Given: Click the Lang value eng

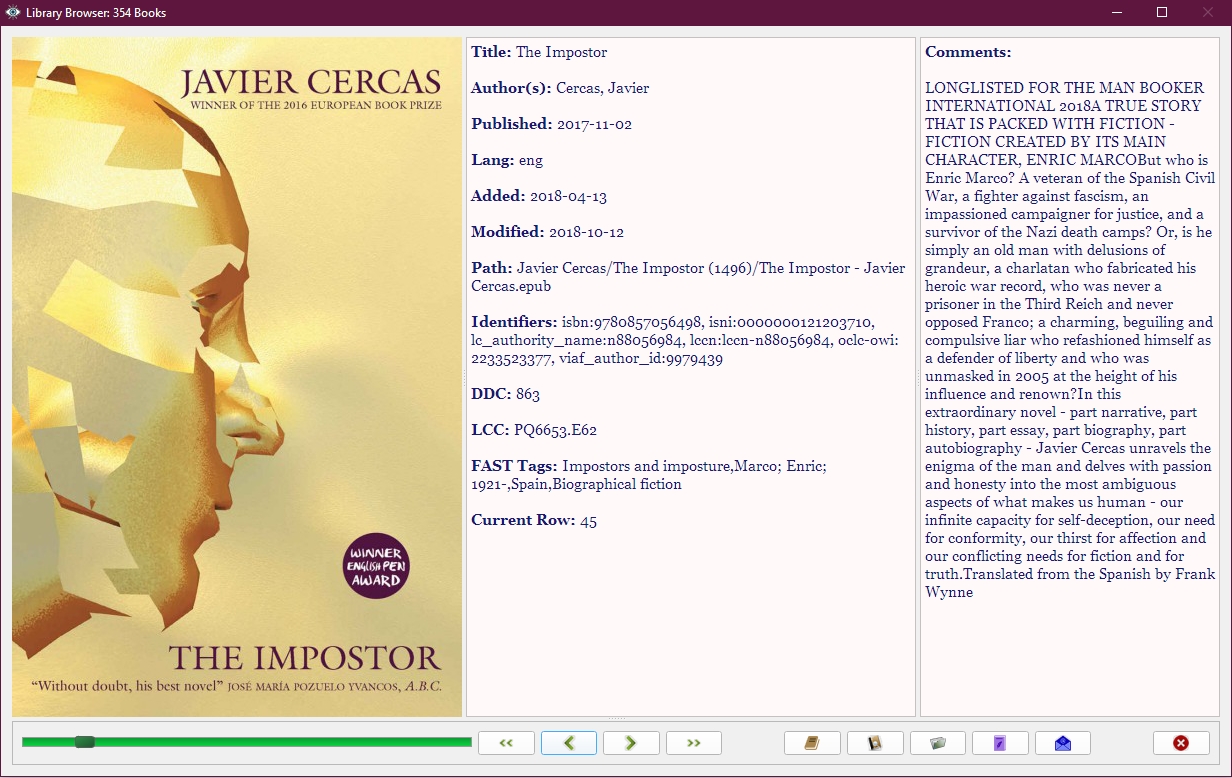Looking at the screenshot, I should (531, 160).
